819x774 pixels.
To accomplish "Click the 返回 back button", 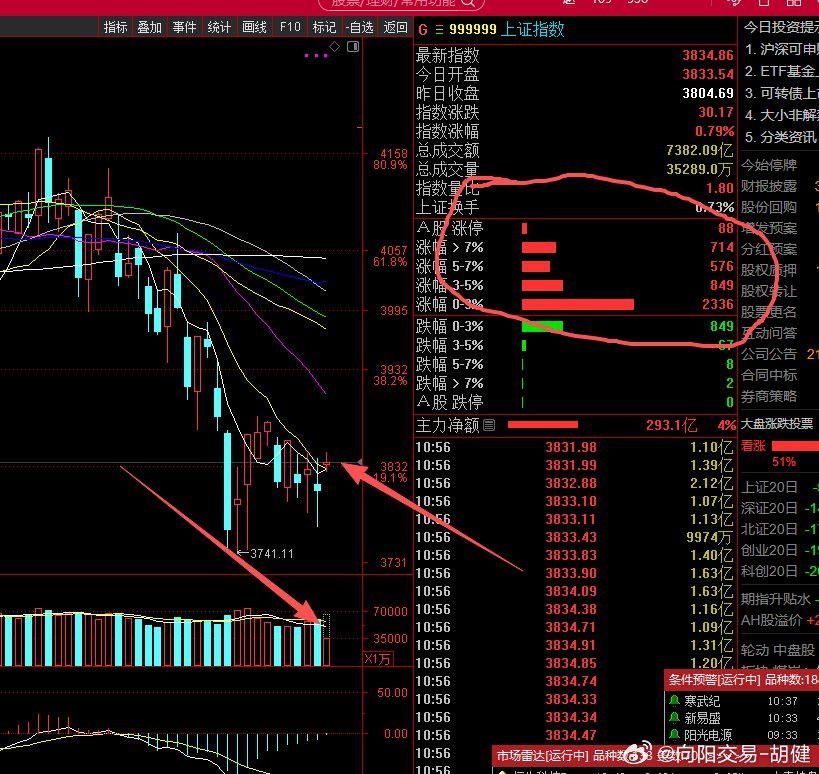I will click(395, 27).
